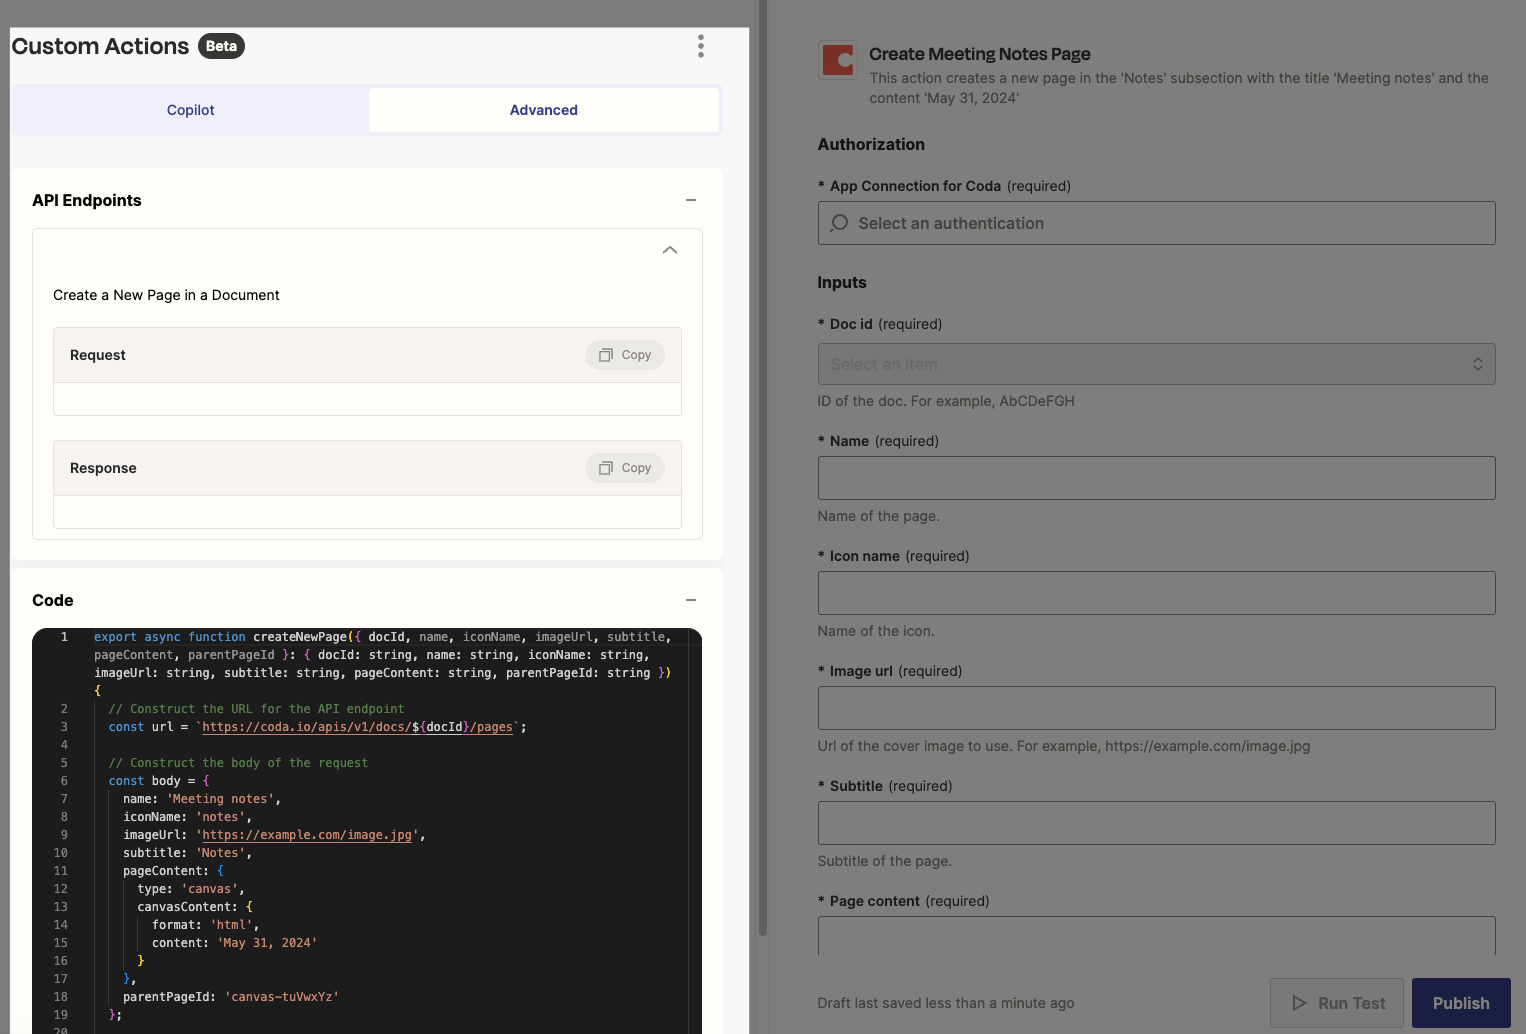Publish the custom action
This screenshot has width=1526, height=1034.
(x=1461, y=1003)
